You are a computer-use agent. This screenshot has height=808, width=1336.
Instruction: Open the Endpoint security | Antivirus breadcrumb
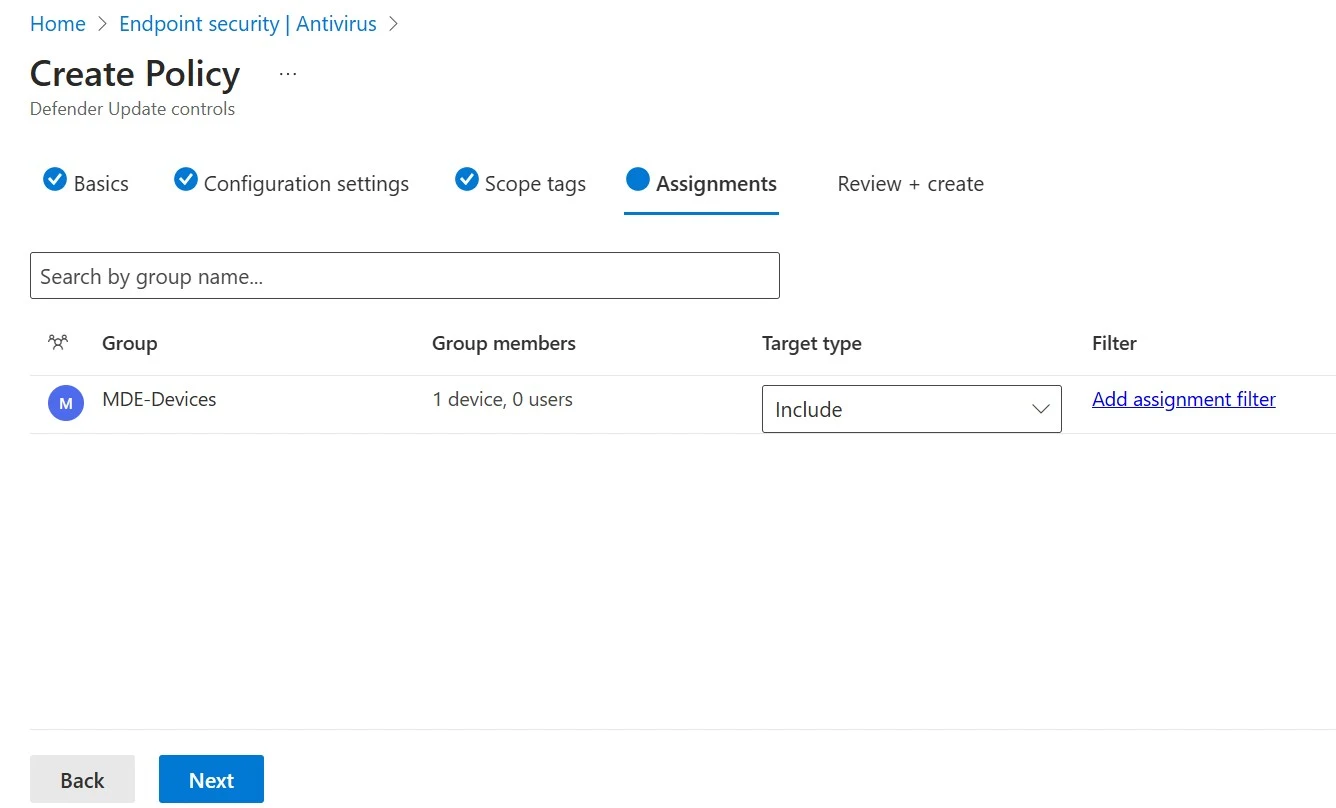[x=248, y=24]
